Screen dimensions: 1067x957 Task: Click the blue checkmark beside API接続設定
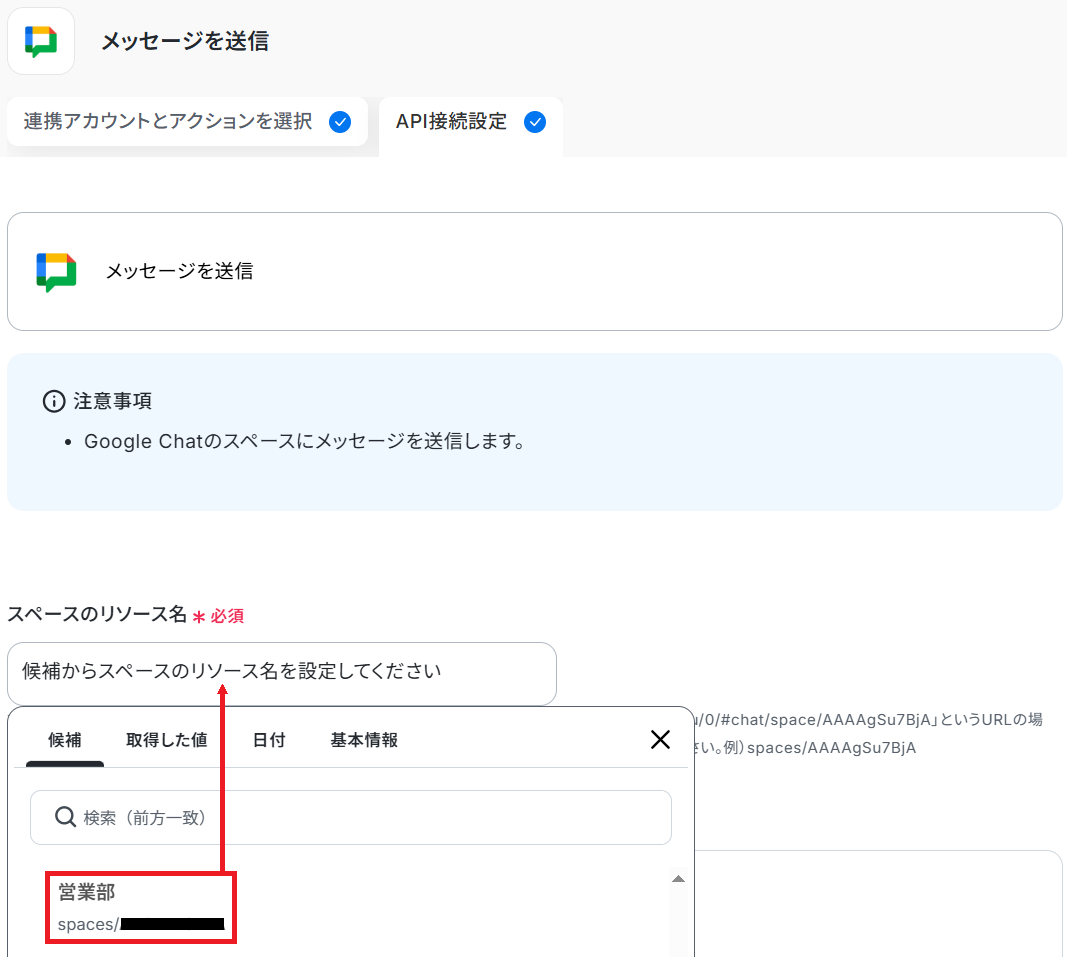pos(535,122)
